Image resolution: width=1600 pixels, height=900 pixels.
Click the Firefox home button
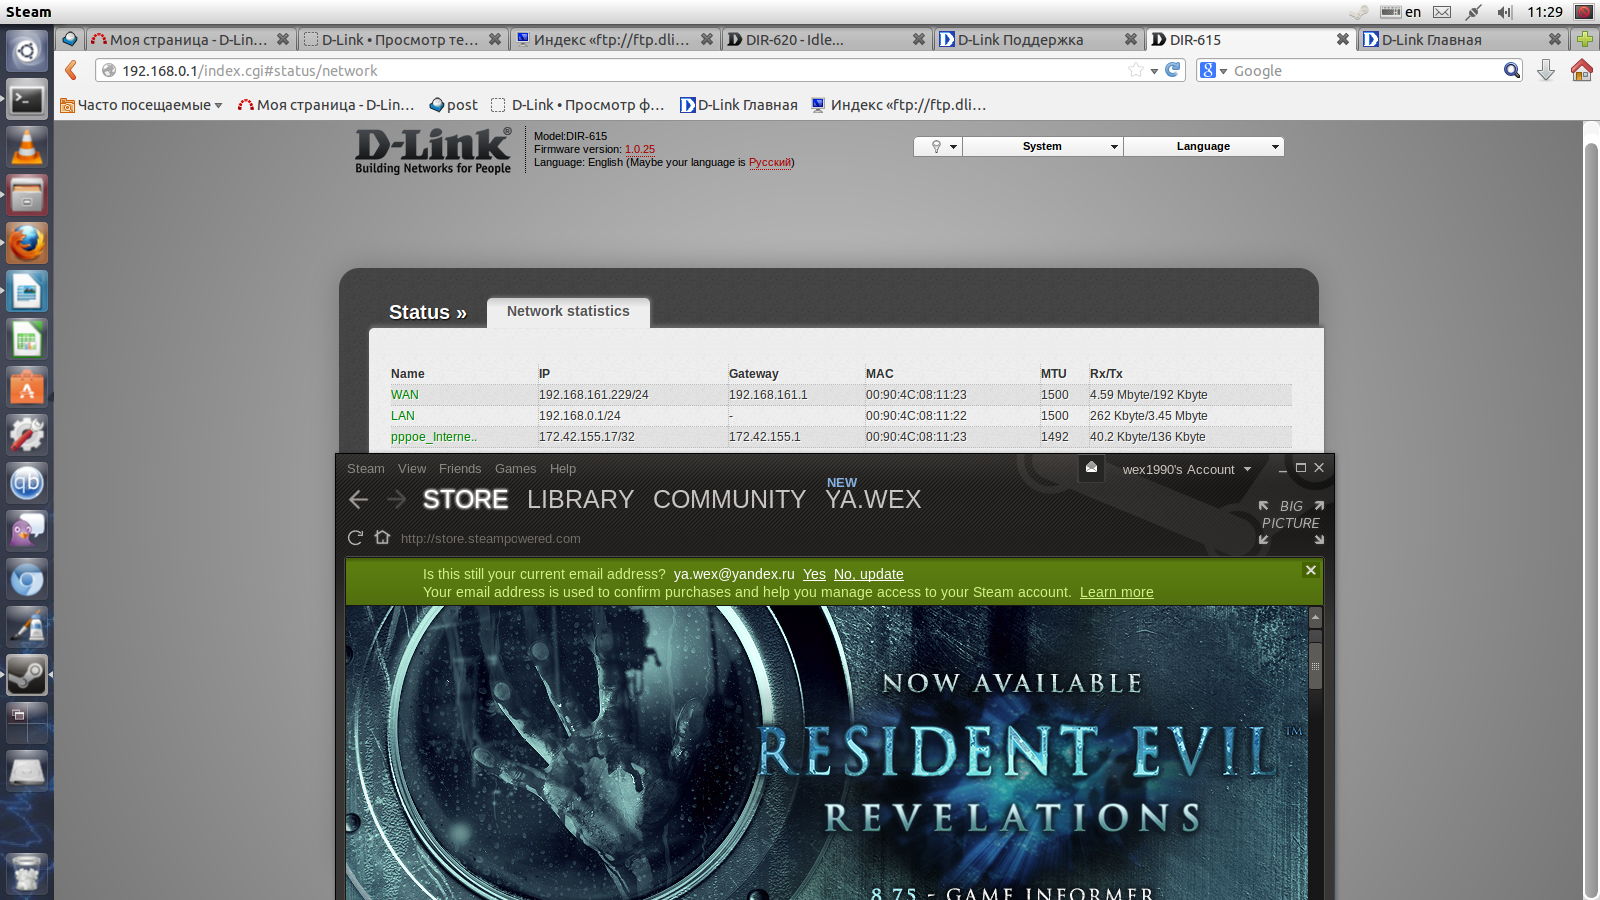1581,70
